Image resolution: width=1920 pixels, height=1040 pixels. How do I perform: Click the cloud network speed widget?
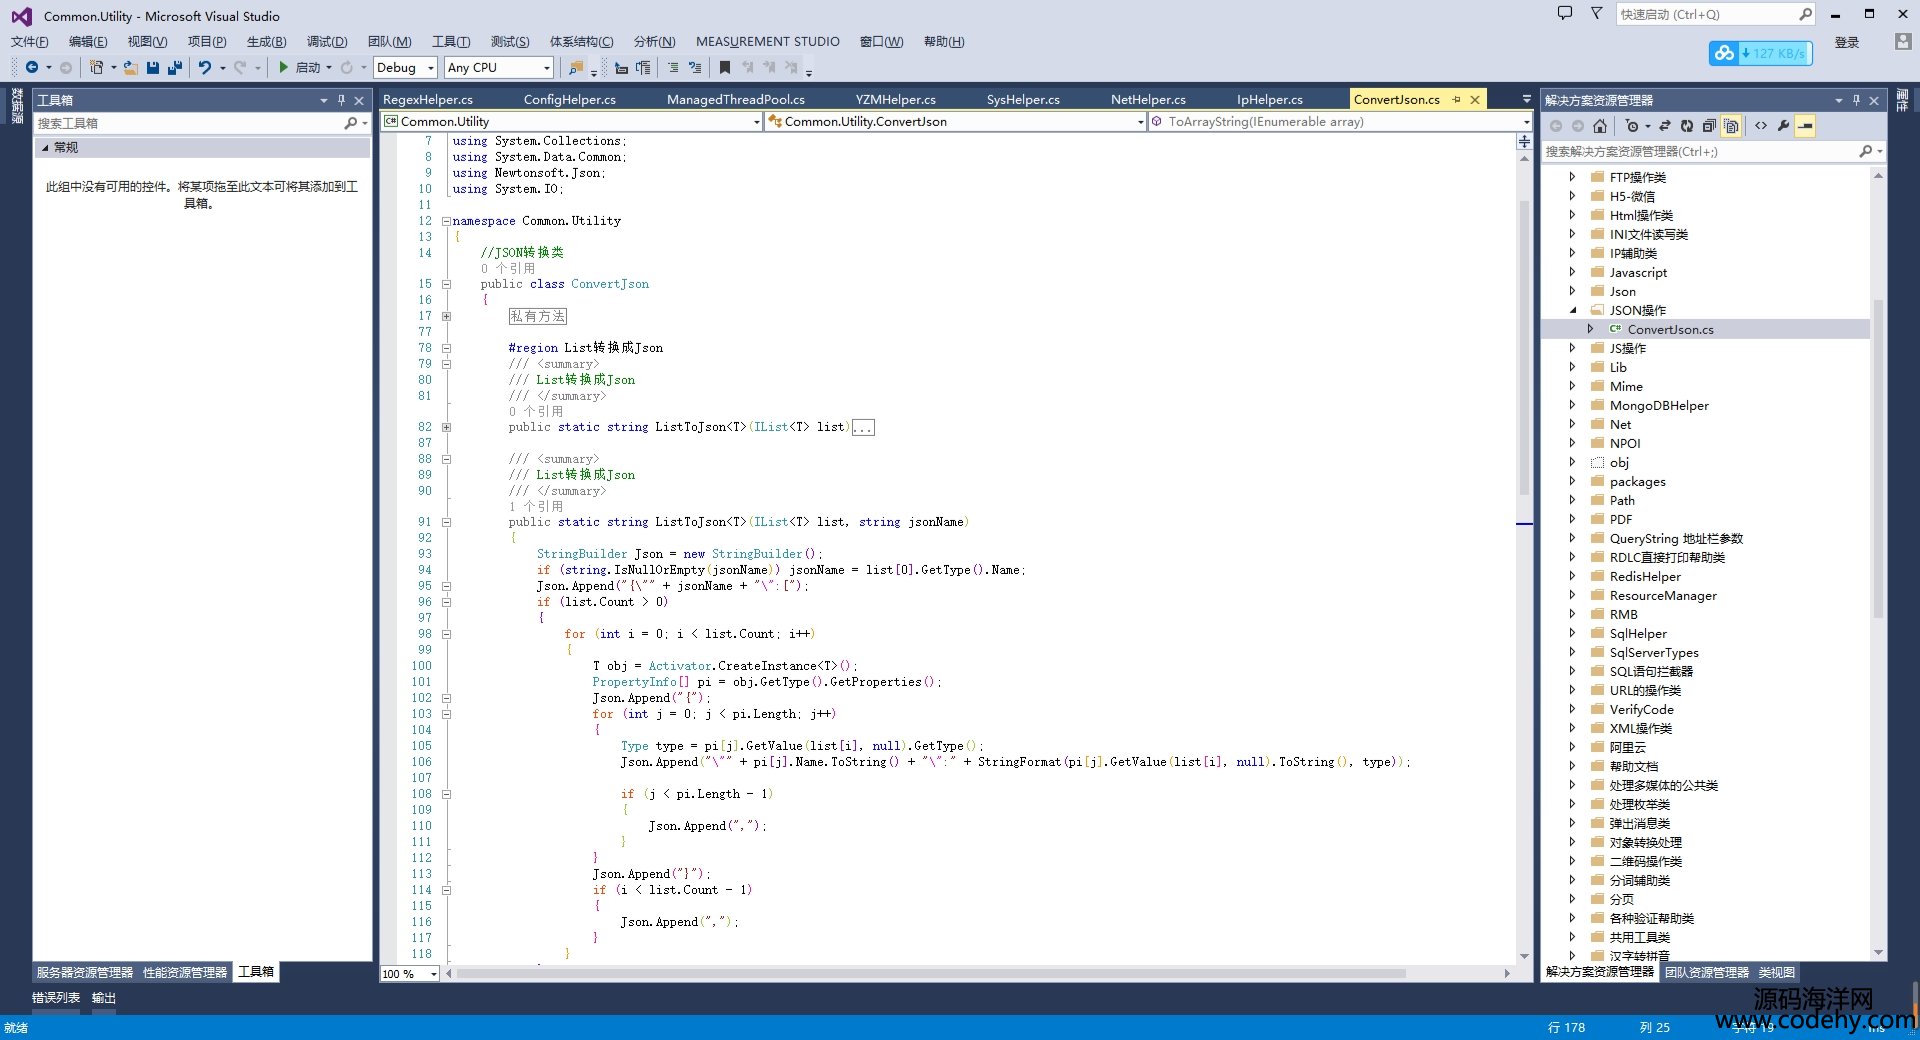pyautogui.click(x=1760, y=53)
